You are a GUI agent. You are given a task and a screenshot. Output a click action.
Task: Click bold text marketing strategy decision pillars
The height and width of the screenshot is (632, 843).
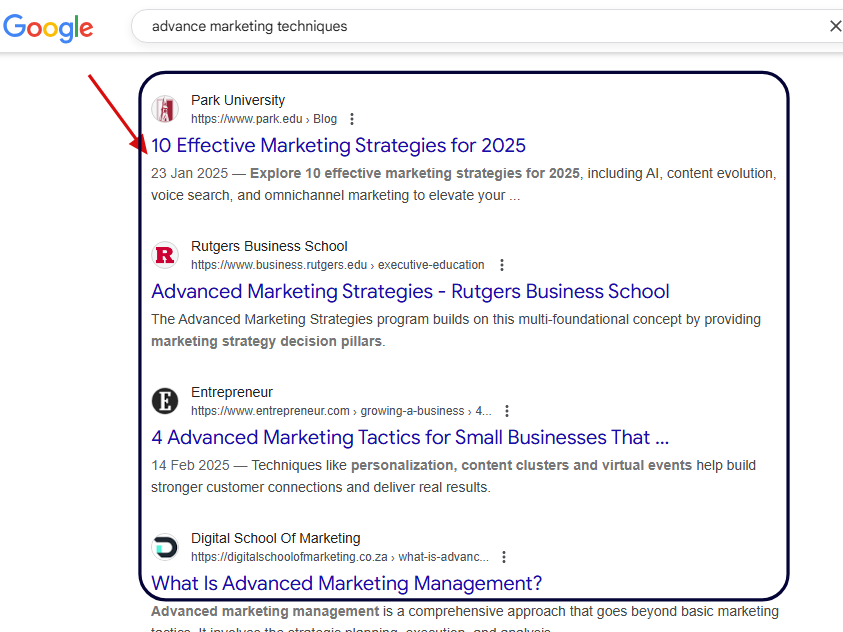click(x=266, y=341)
